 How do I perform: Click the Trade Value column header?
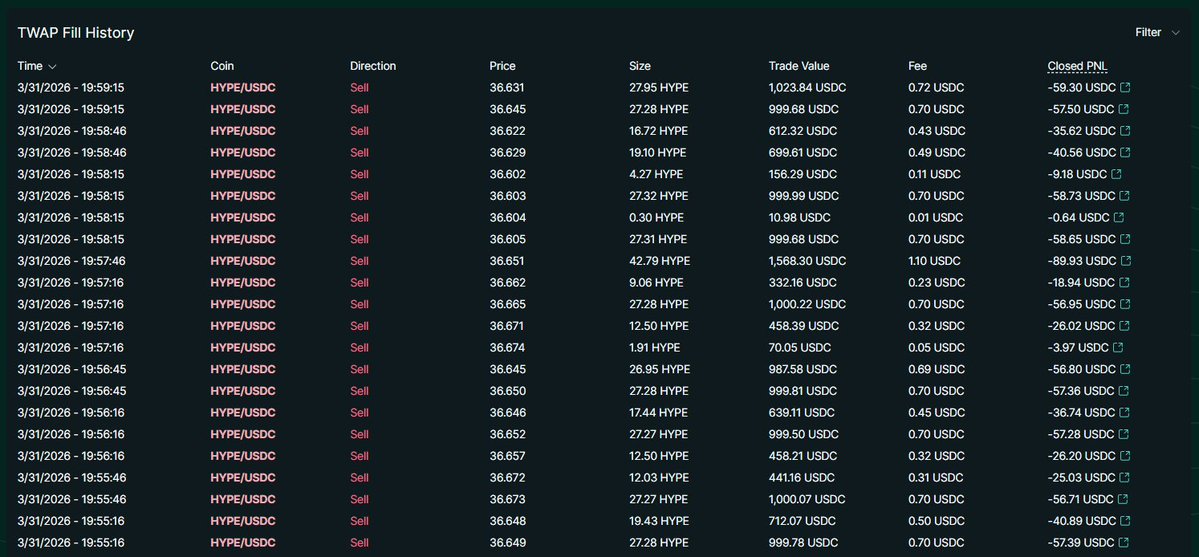click(799, 66)
